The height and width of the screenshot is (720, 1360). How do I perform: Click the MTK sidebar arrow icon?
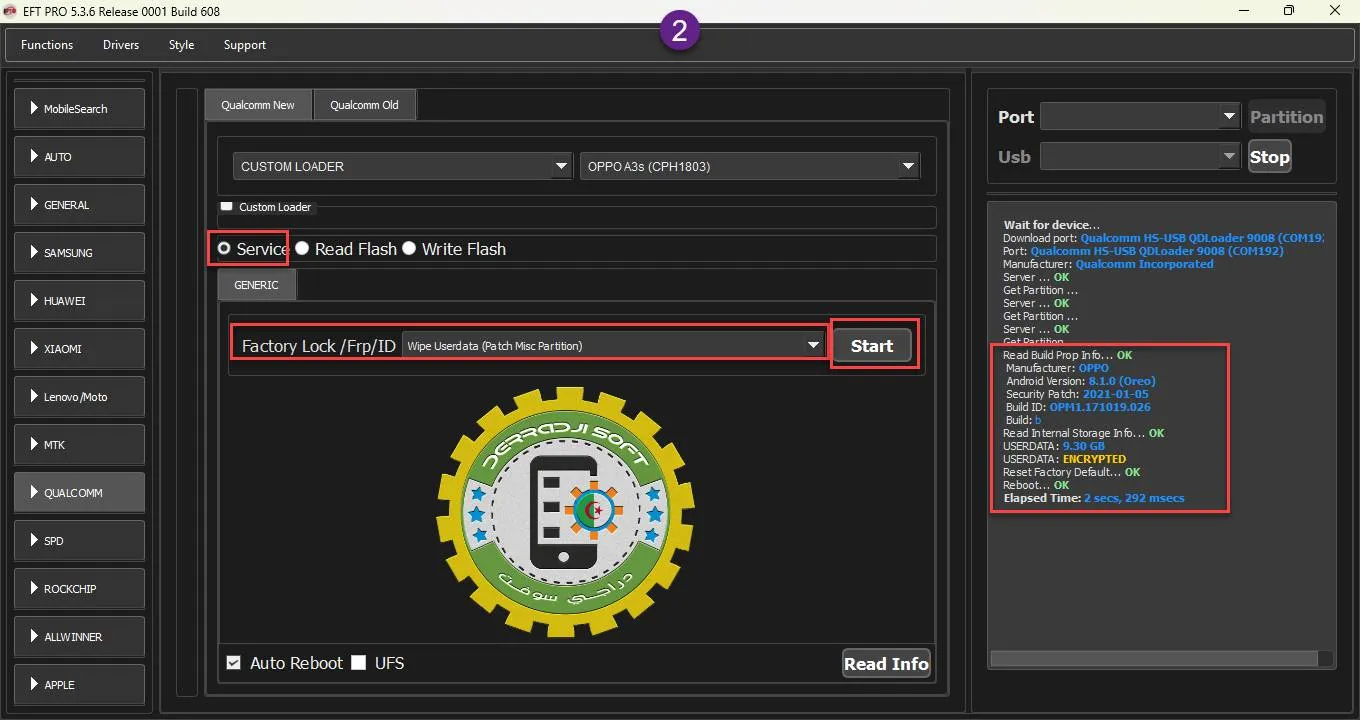click(x=35, y=444)
